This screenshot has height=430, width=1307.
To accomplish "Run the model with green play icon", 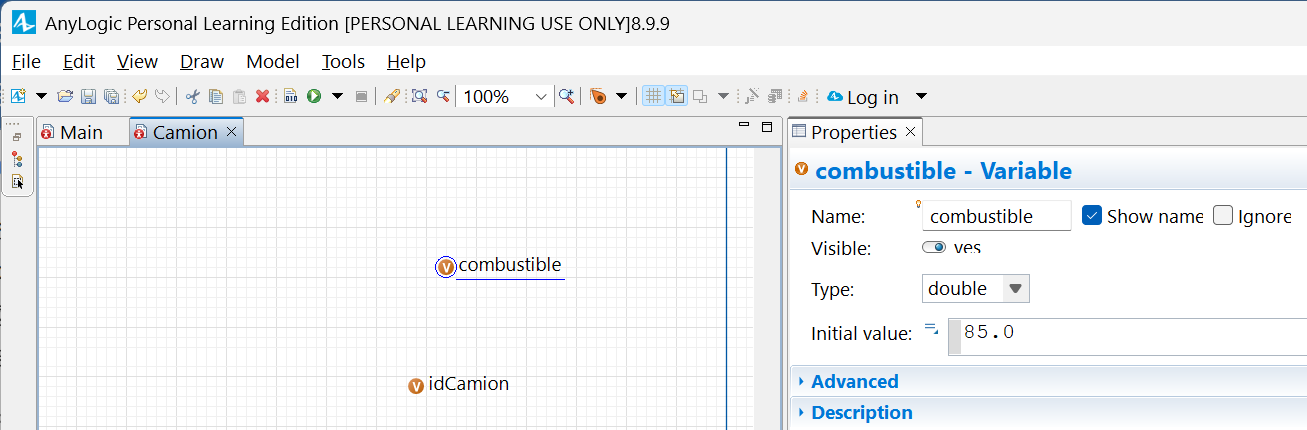I will [x=314, y=96].
